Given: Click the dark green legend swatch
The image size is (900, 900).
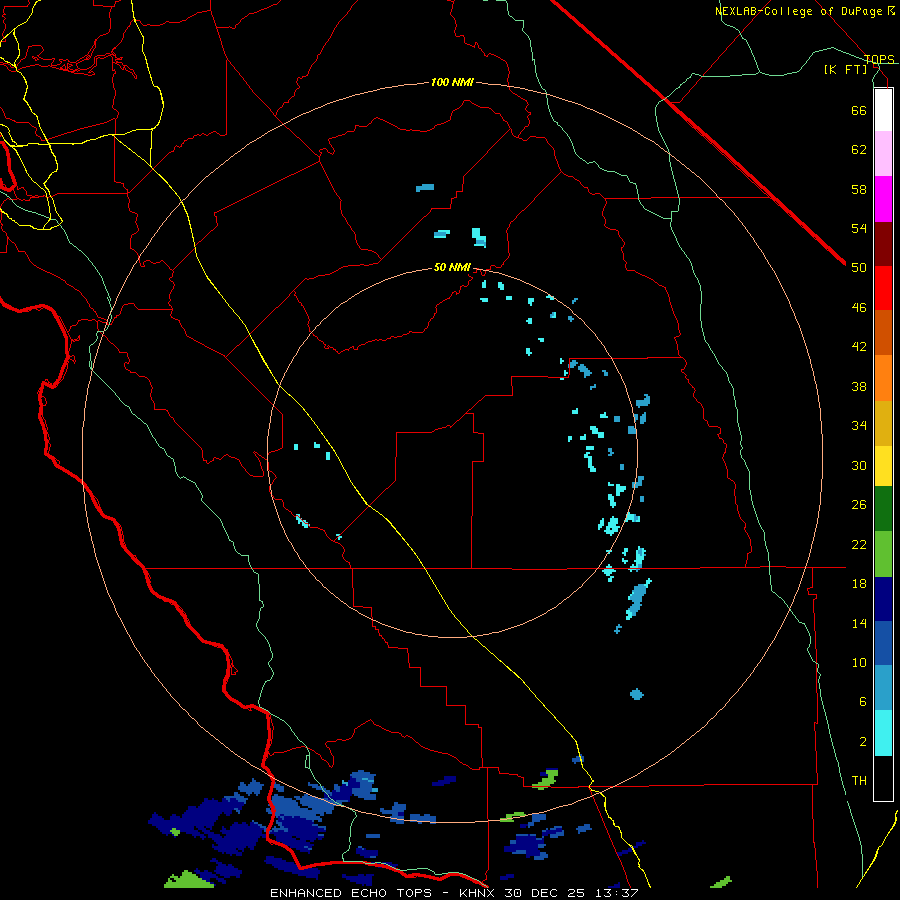Looking at the screenshot, I should [883, 509].
